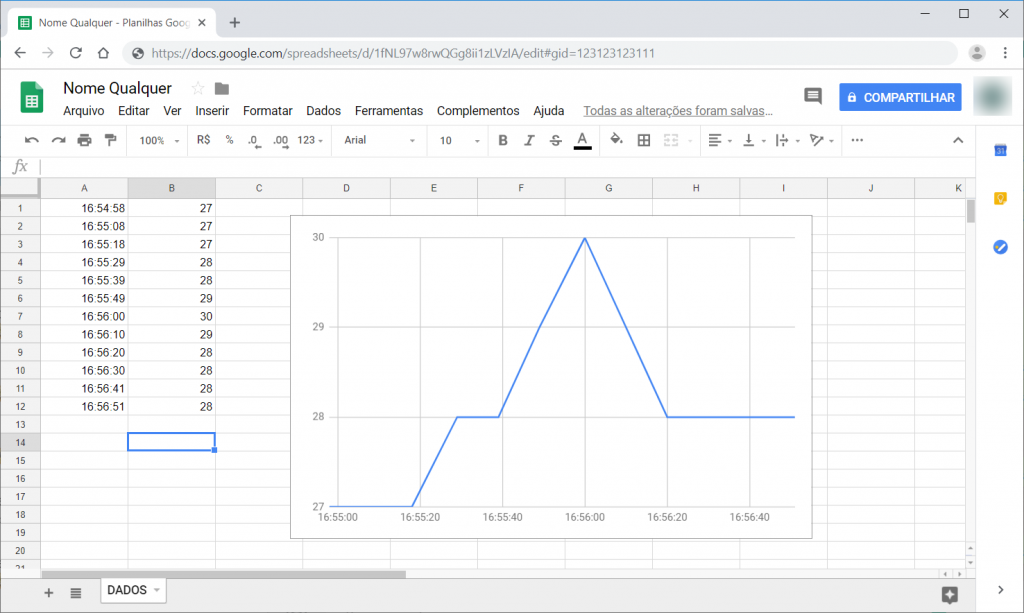Open the Ajuda menu

point(549,111)
